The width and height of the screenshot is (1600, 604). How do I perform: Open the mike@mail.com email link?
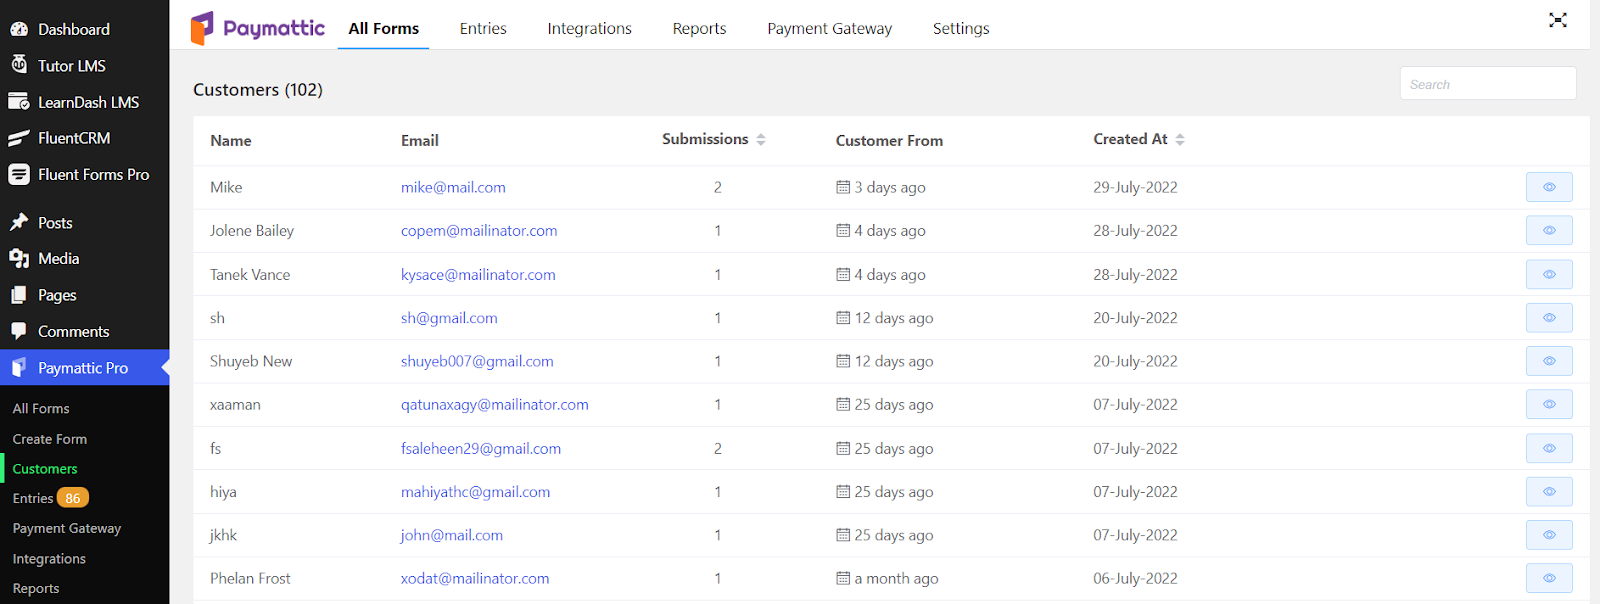coord(453,188)
